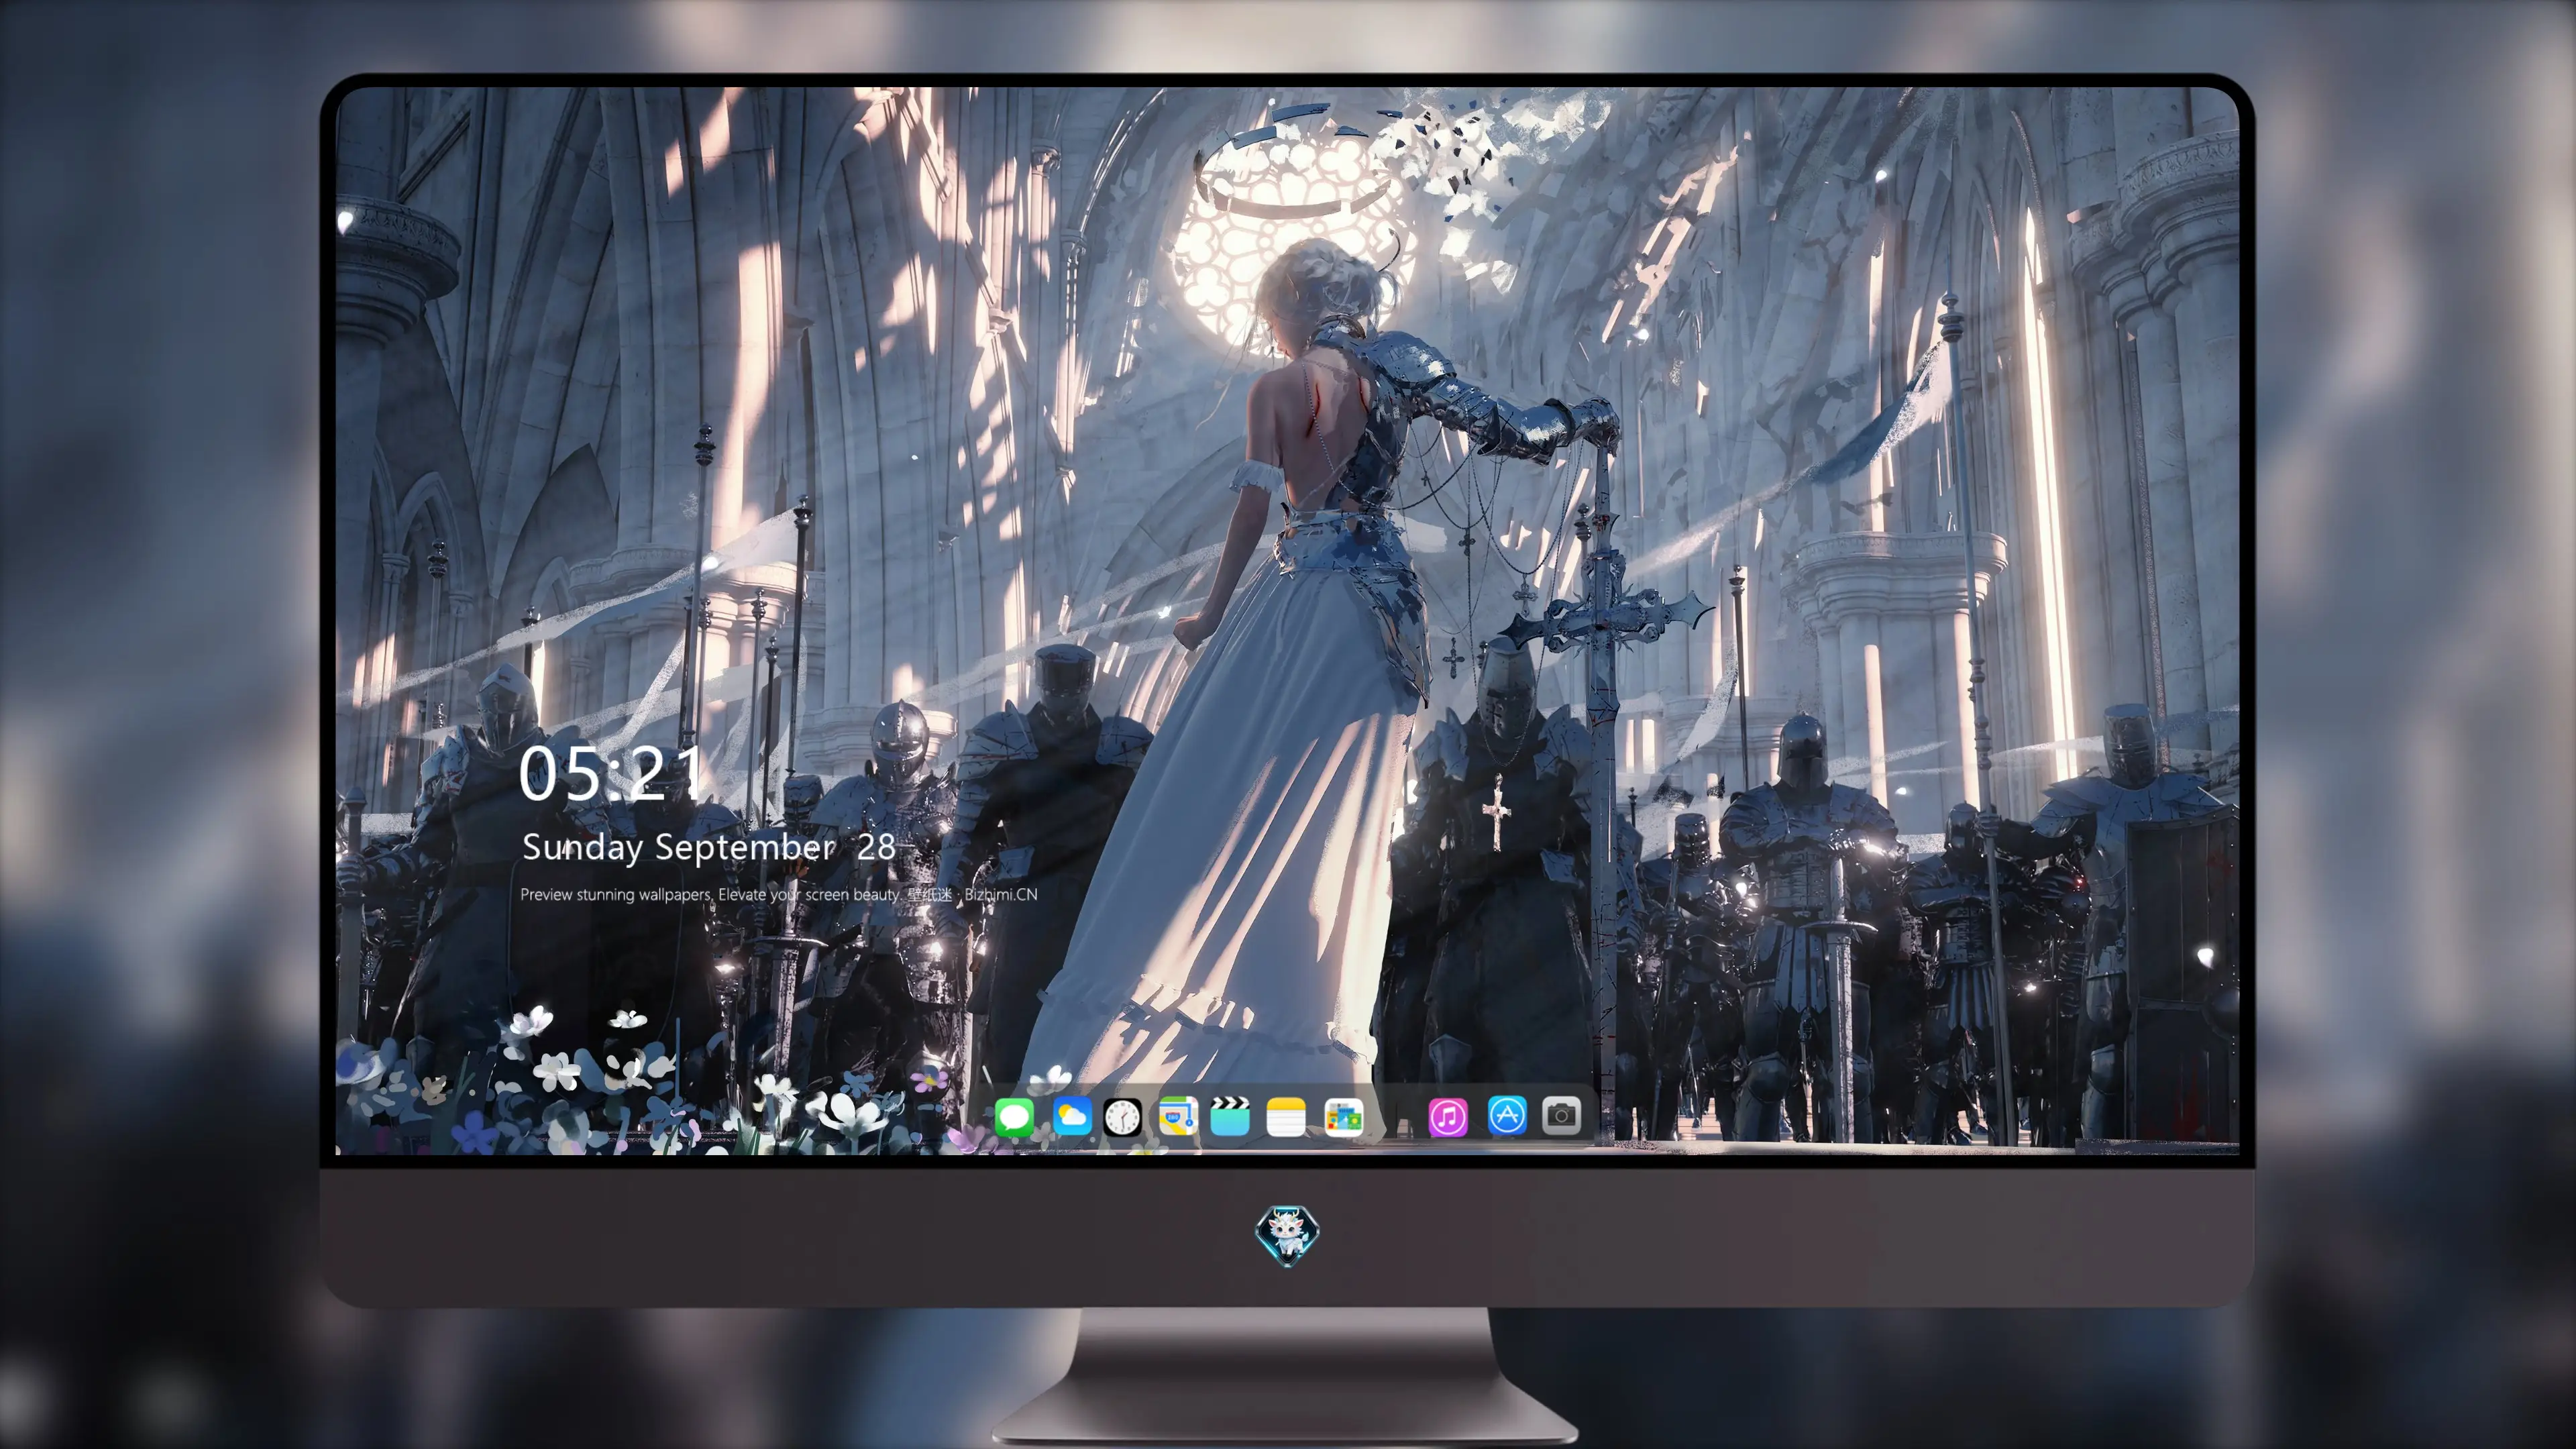Launch the Camera app from the dock
The height and width of the screenshot is (1449, 2576).
point(1561,1115)
